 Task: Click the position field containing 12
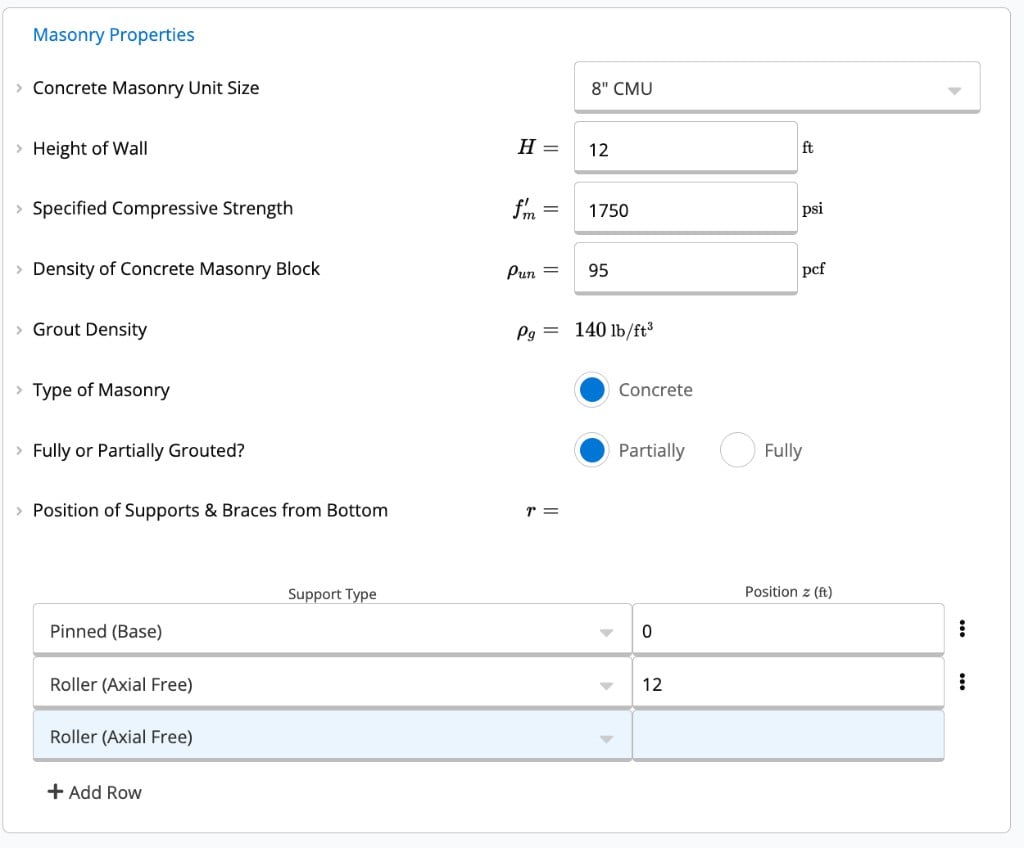788,683
